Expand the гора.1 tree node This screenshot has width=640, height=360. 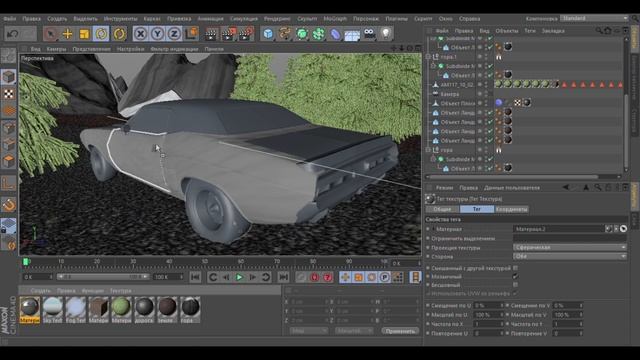(x=428, y=57)
